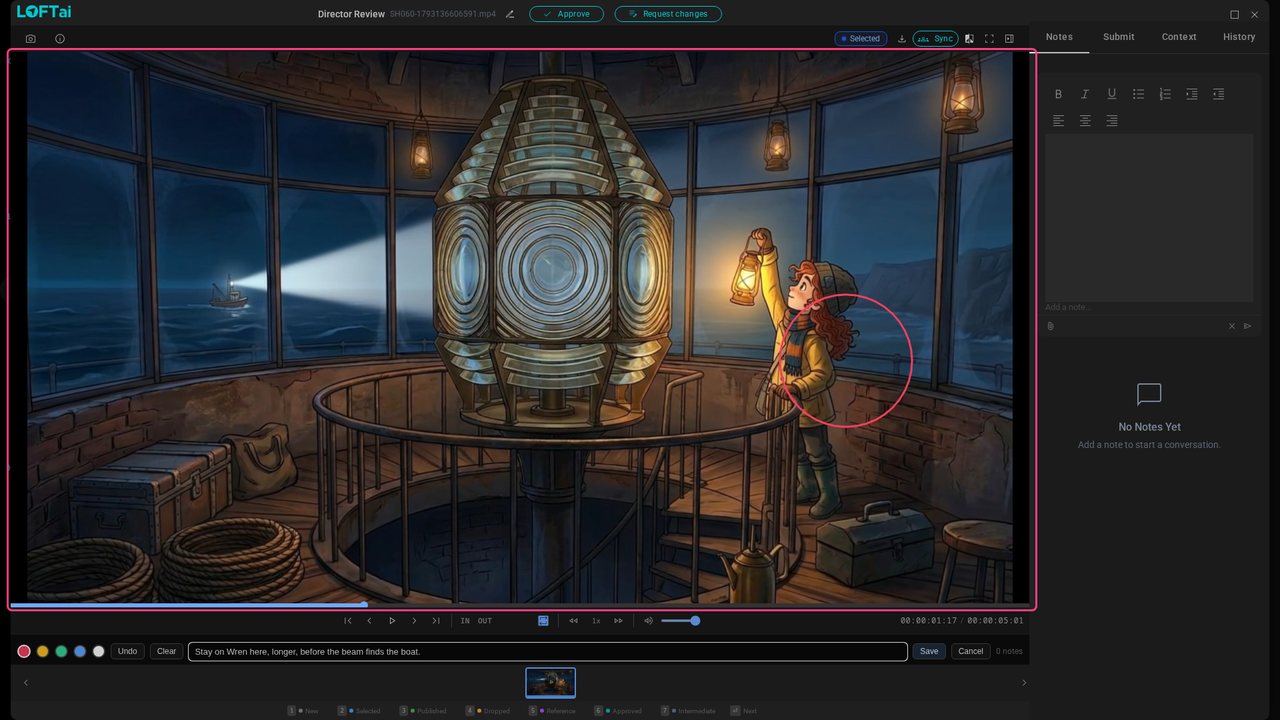Open the compare view icon
The image size is (1280, 720).
(x=969, y=39)
